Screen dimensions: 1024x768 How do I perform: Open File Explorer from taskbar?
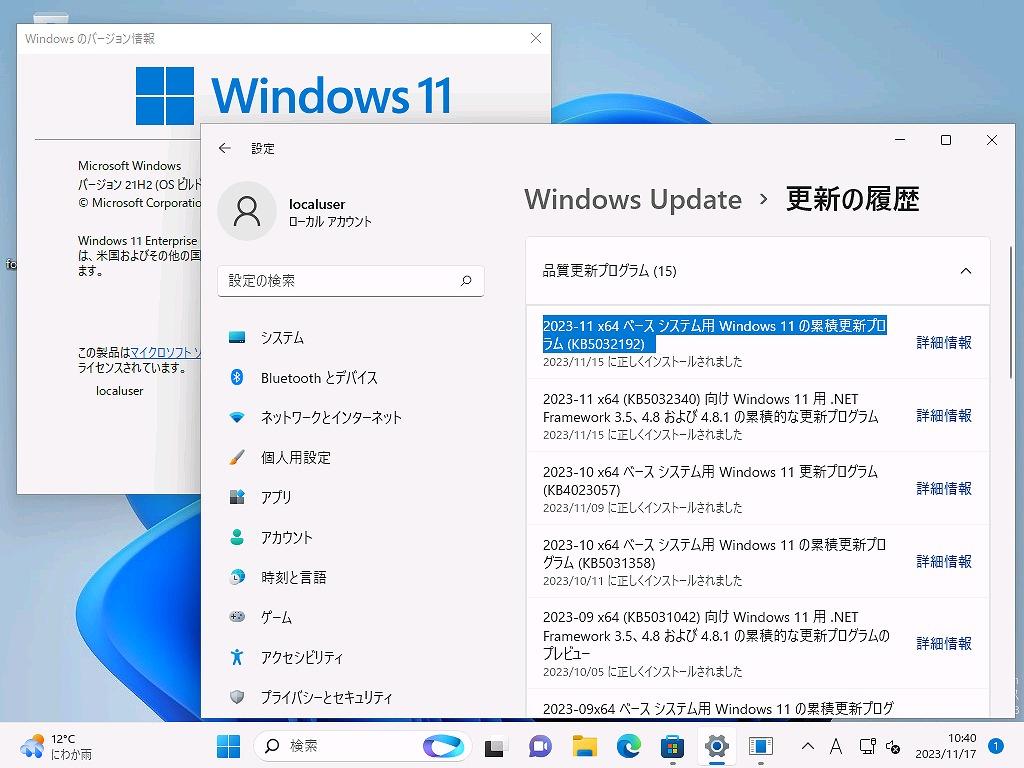tap(584, 746)
